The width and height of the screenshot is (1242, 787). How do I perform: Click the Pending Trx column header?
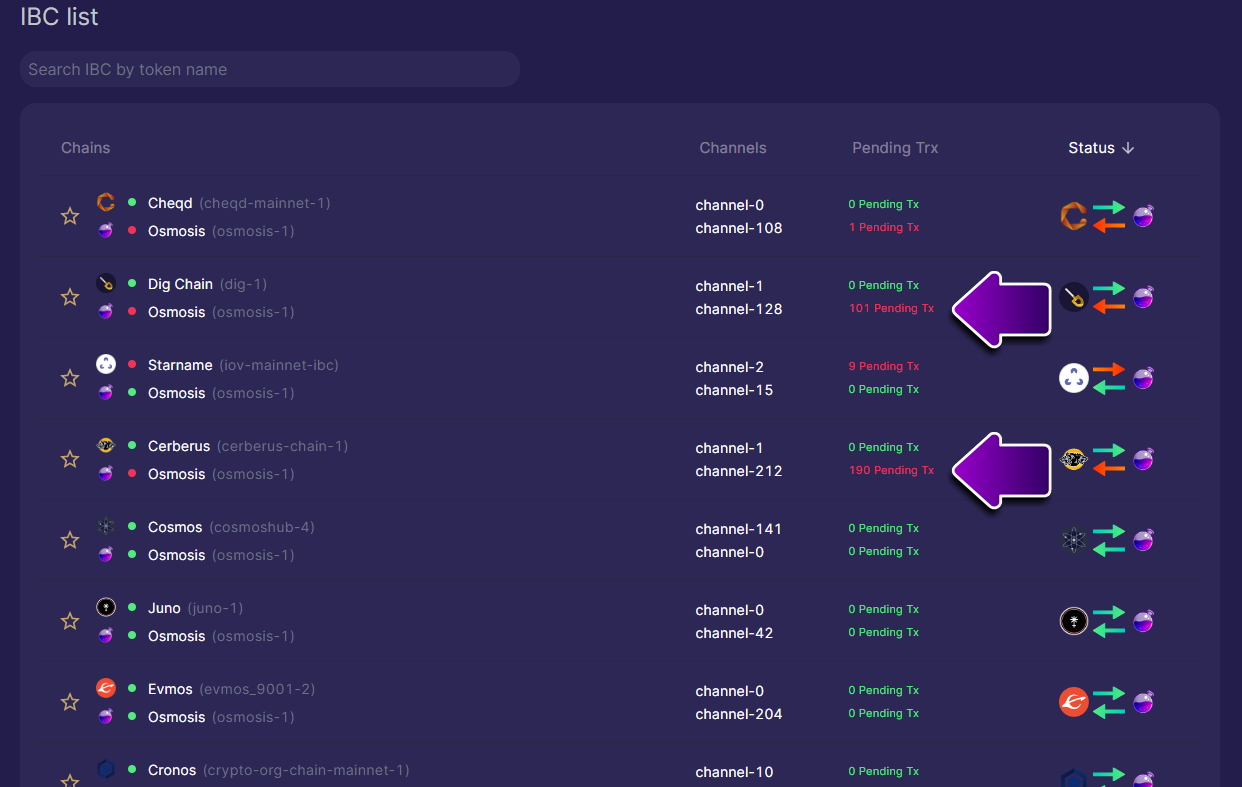pos(895,148)
